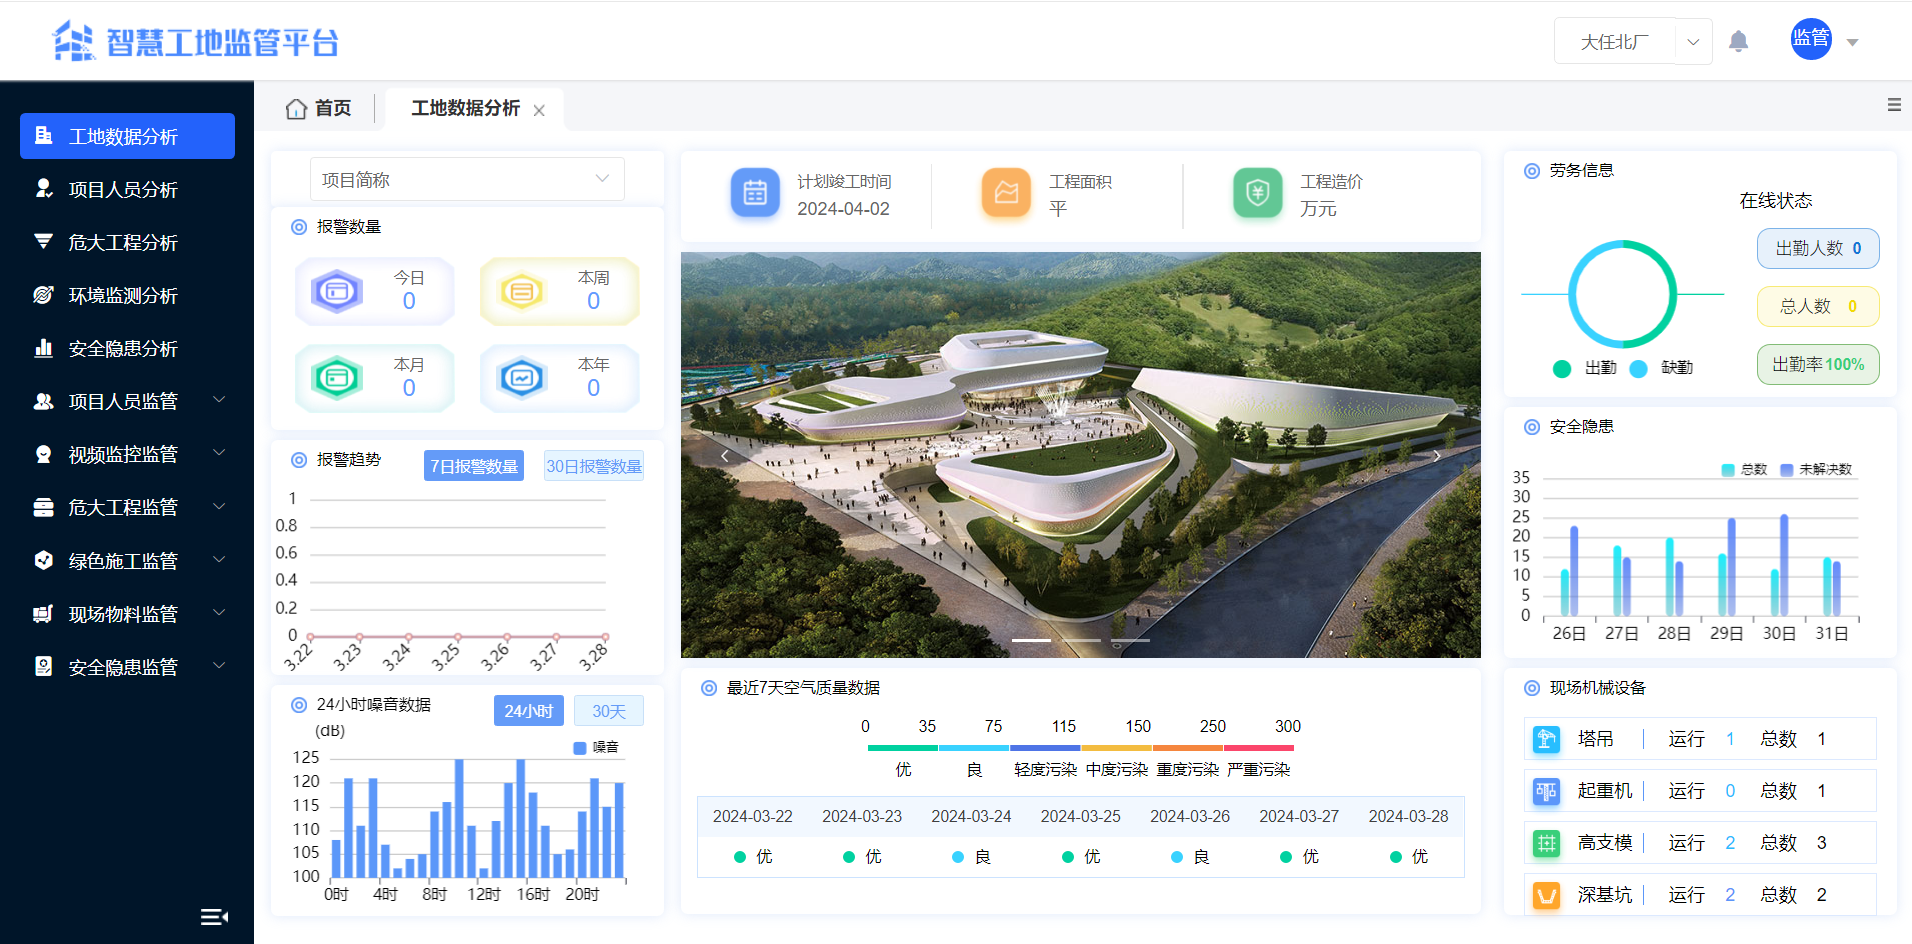Expand 现场物料监管 submenu
This screenshot has height=944, width=1912.
tap(127, 613)
